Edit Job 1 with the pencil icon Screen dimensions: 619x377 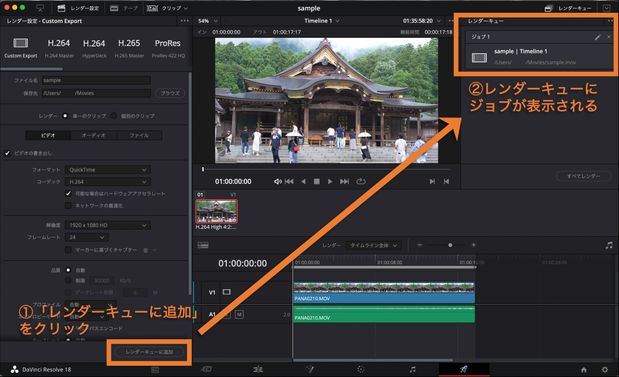(x=597, y=37)
